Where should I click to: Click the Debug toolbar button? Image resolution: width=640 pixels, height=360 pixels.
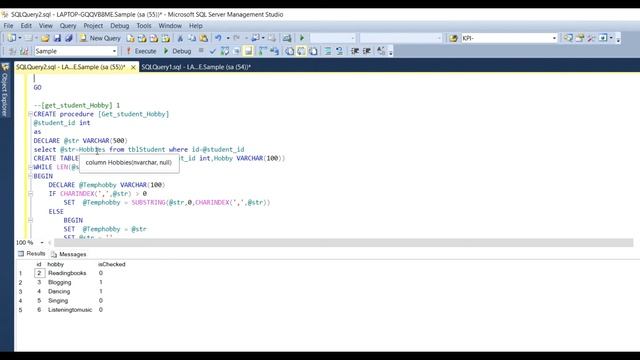[x=178, y=51]
